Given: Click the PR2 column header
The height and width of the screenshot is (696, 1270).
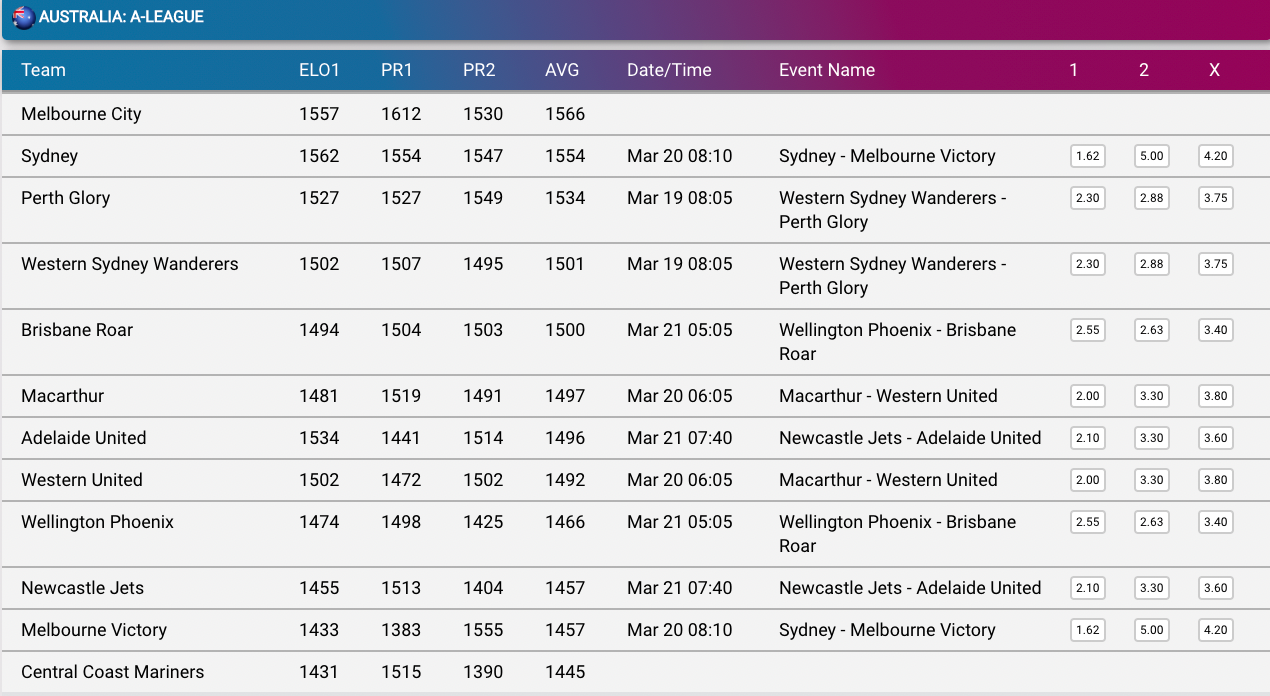Looking at the screenshot, I should (x=479, y=70).
